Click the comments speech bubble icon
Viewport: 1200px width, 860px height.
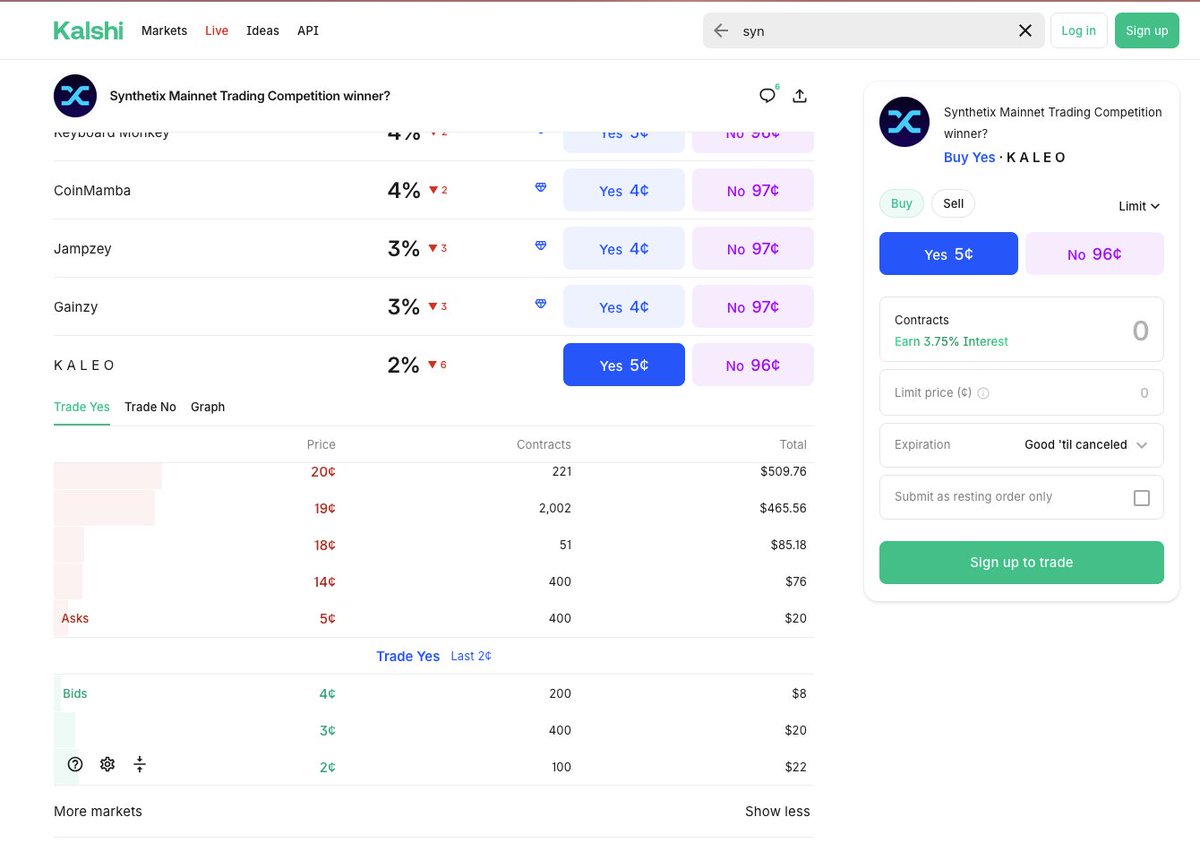767,96
